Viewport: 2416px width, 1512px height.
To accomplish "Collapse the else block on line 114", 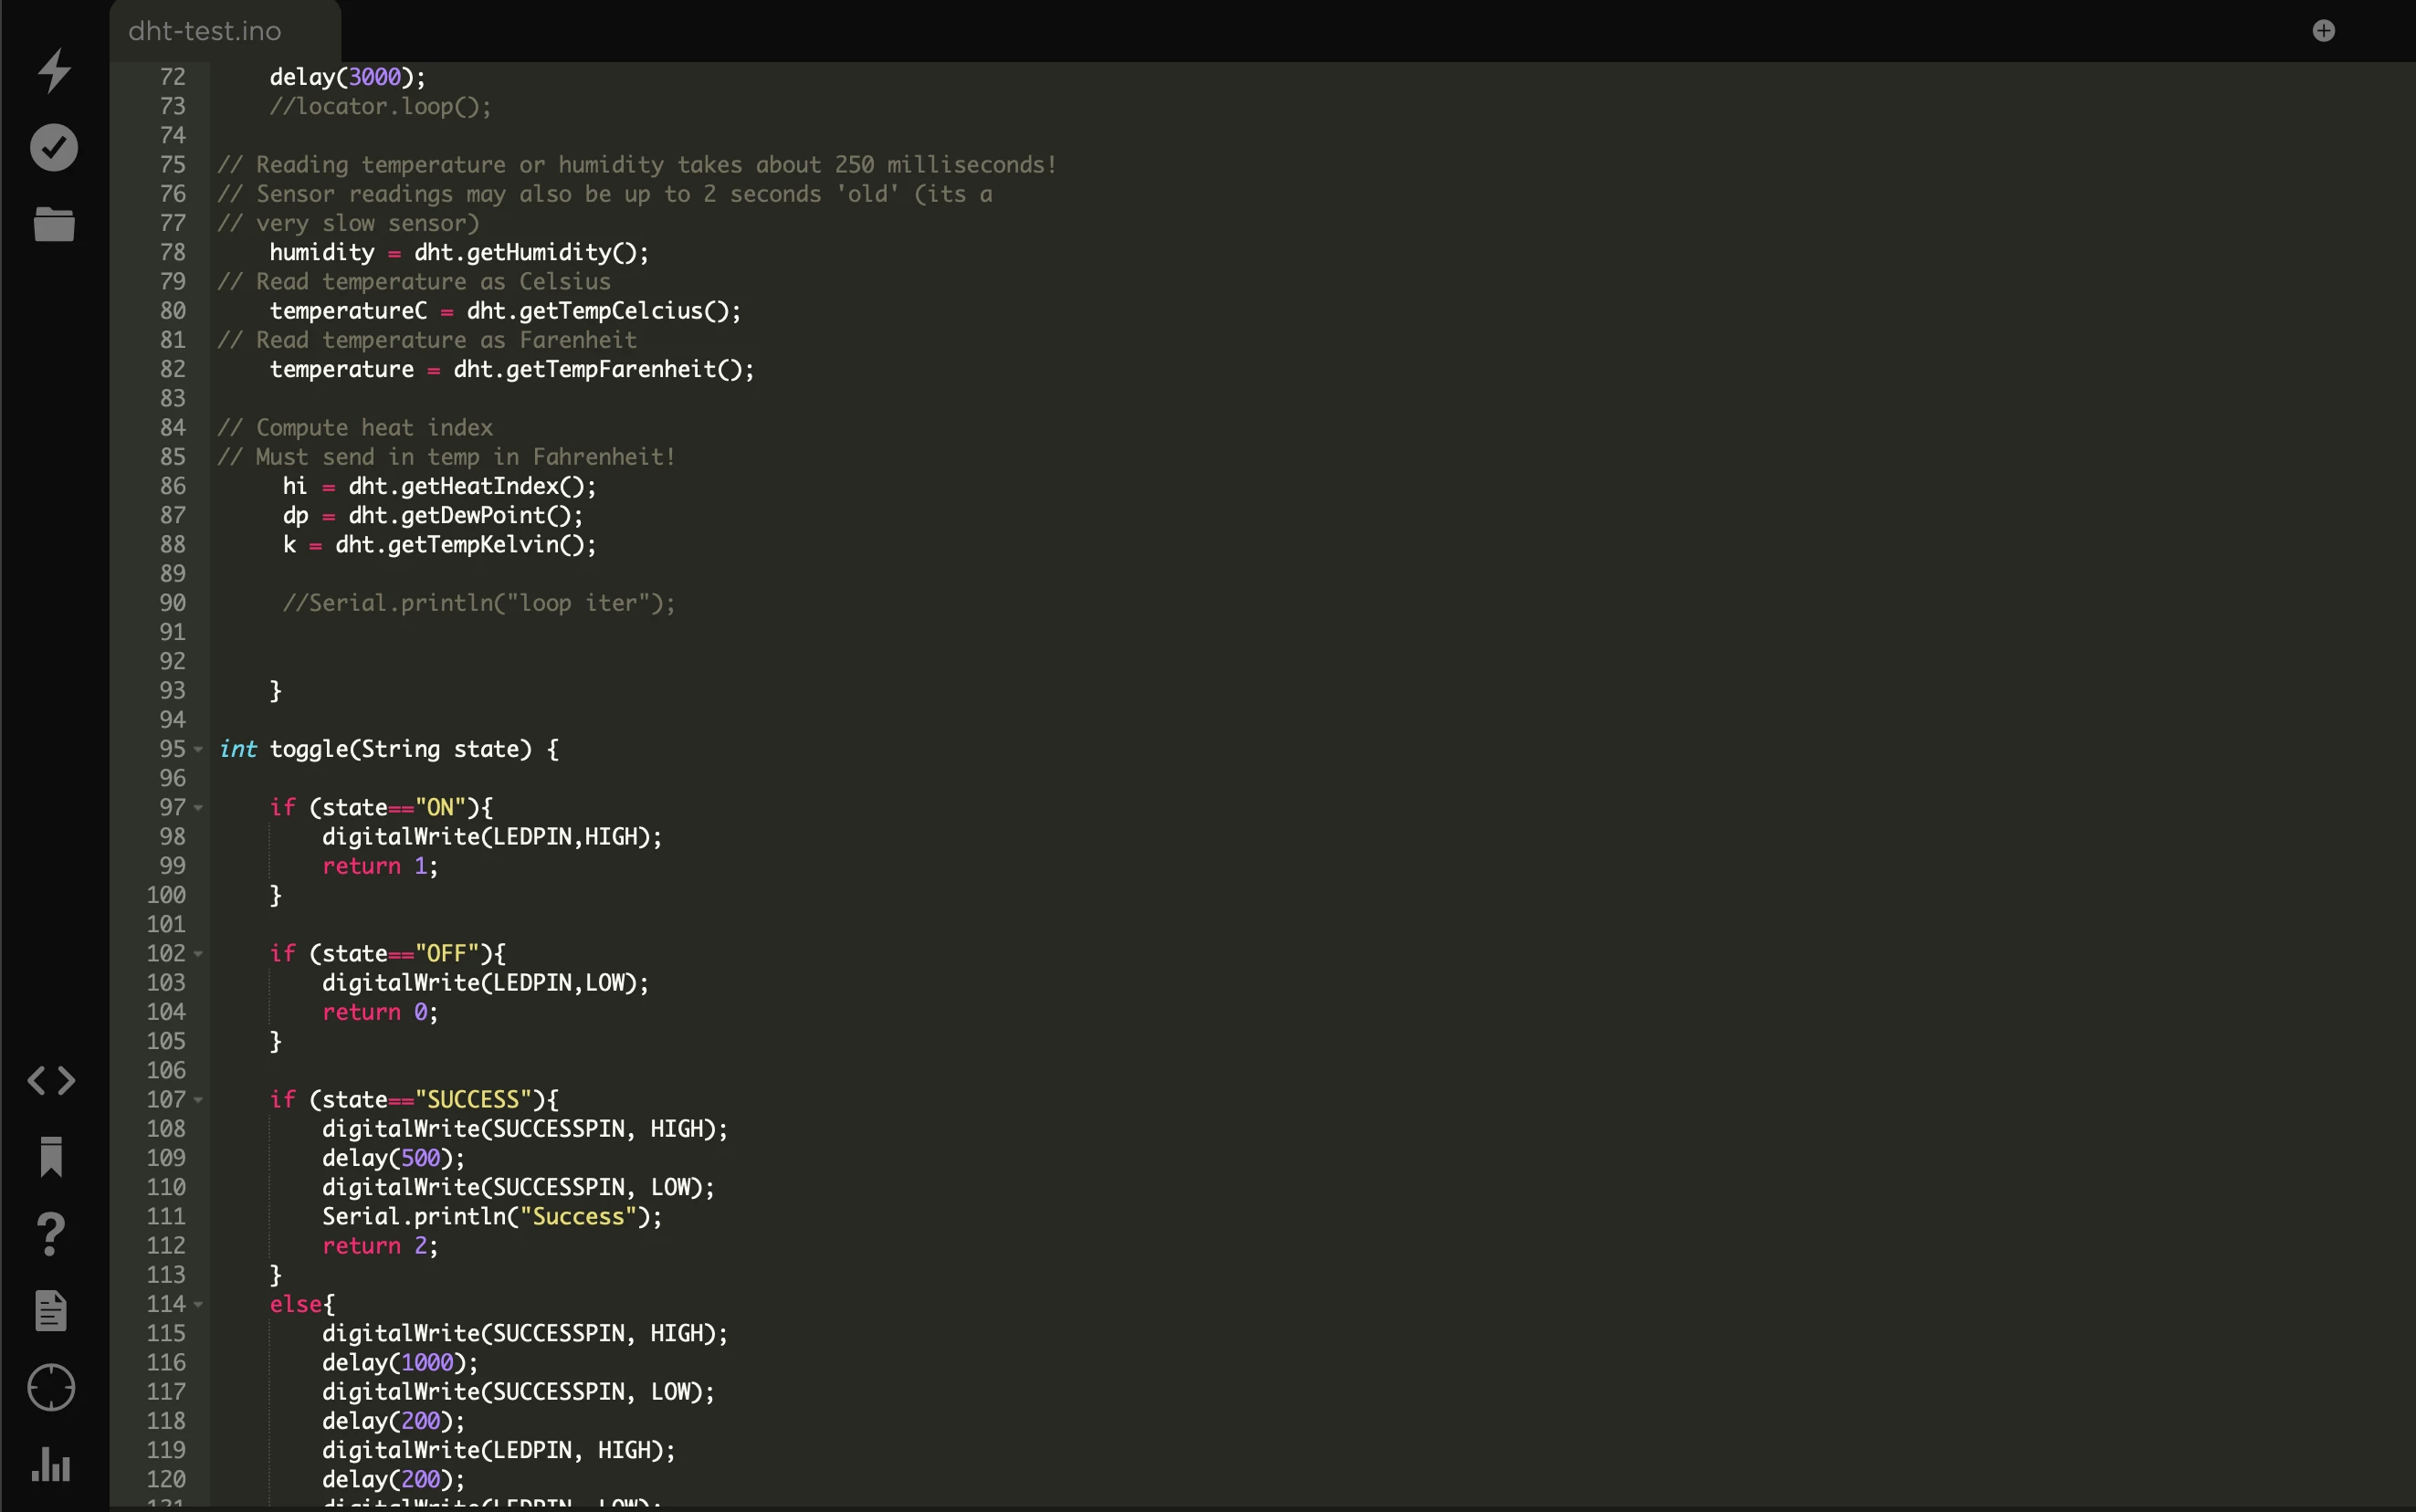I will point(198,1304).
